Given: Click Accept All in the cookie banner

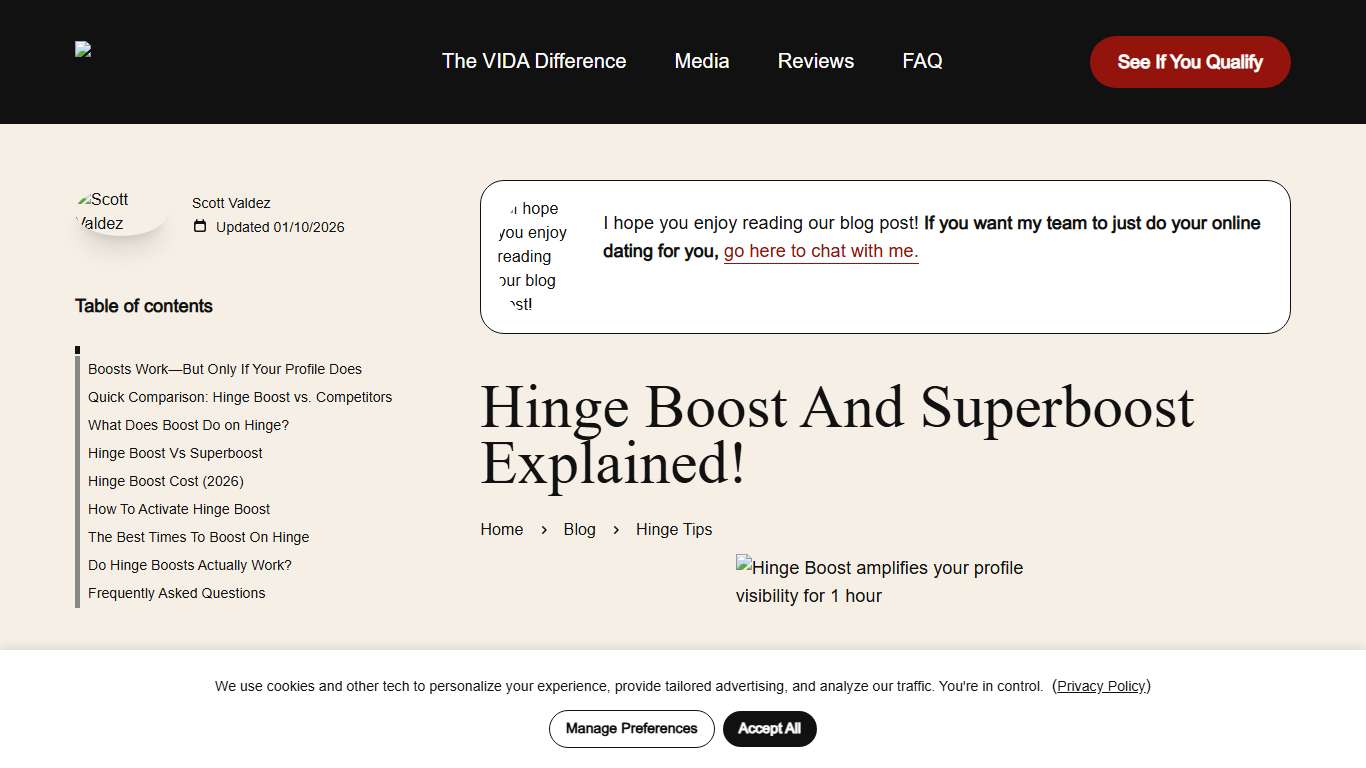Looking at the screenshot, I should 769,729.
